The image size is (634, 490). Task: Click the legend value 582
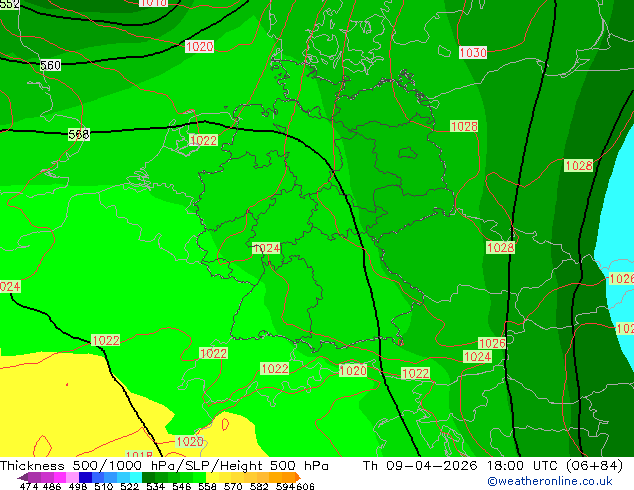(259, 486)
